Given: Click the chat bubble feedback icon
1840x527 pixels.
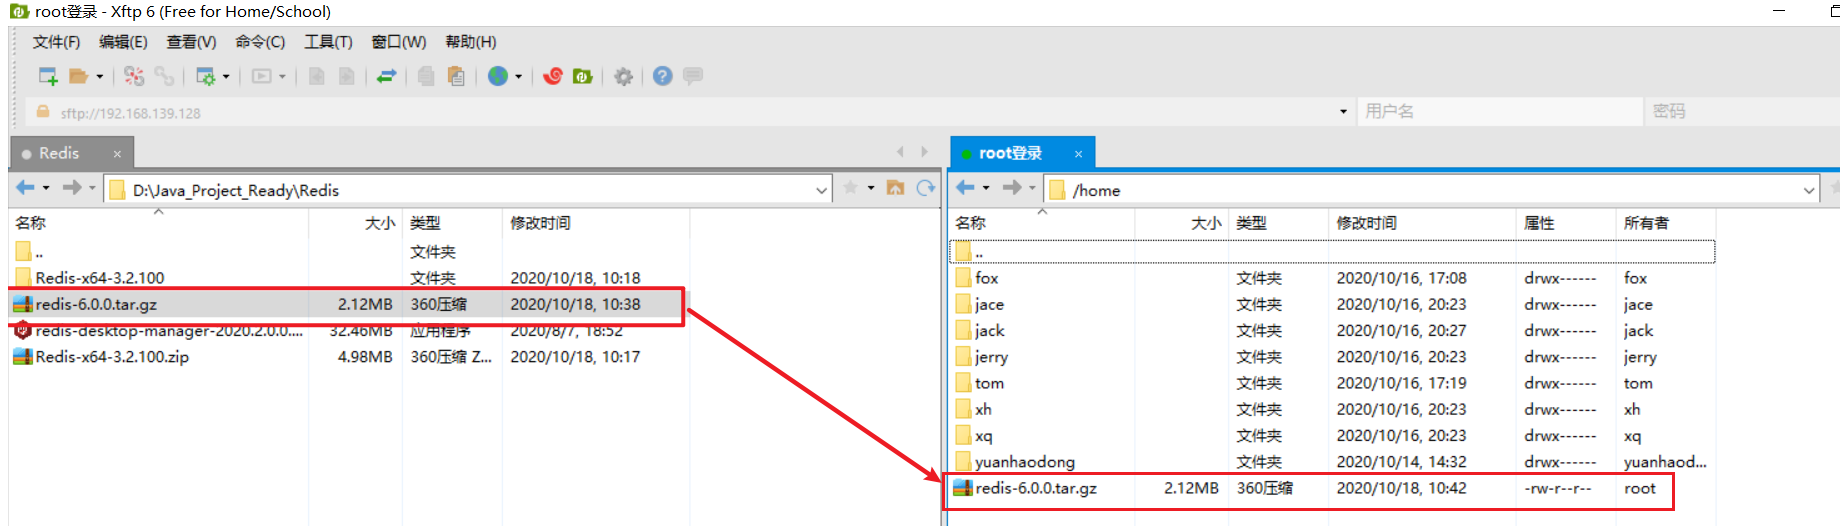Looking at the screenshot, I should 693,76.
